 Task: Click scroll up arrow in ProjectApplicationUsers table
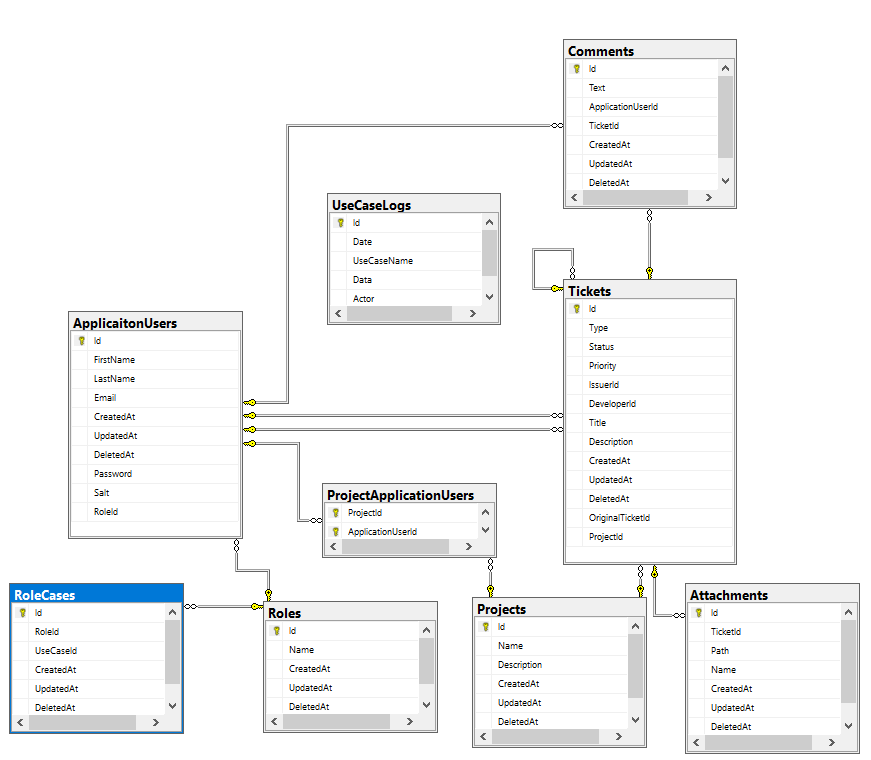click(x=485, y=512)
